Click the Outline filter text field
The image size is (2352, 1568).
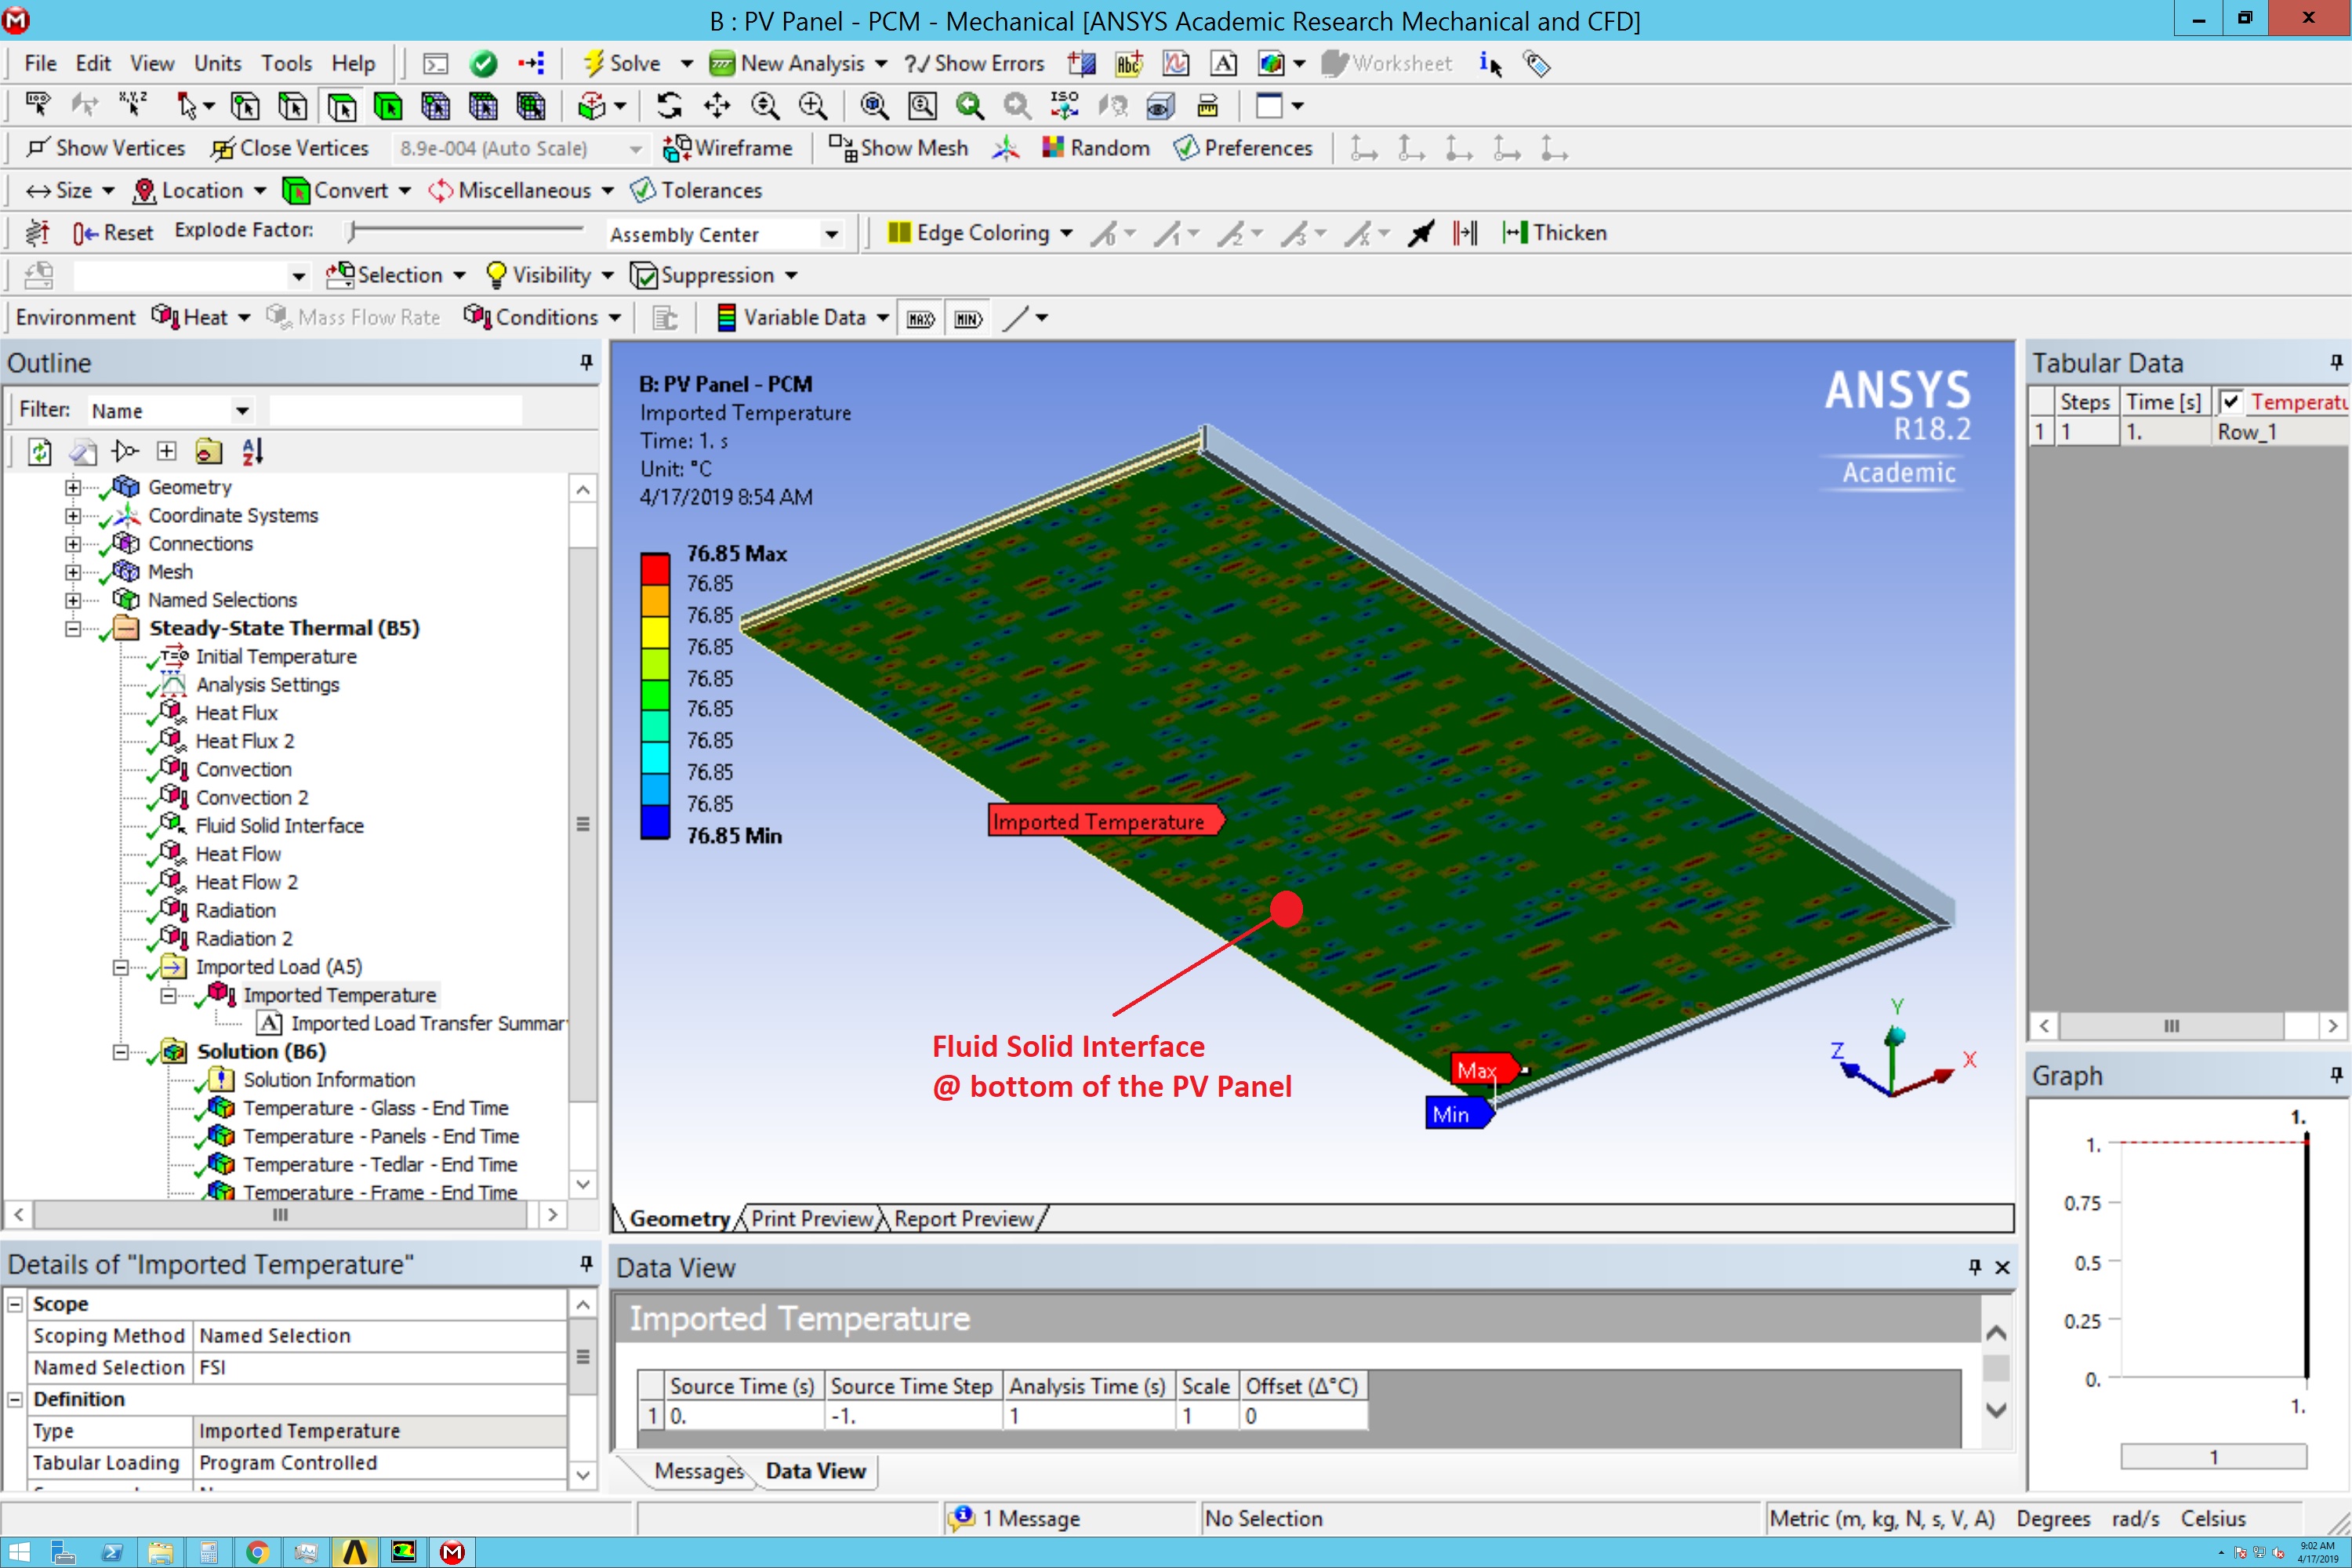(395, 411)
